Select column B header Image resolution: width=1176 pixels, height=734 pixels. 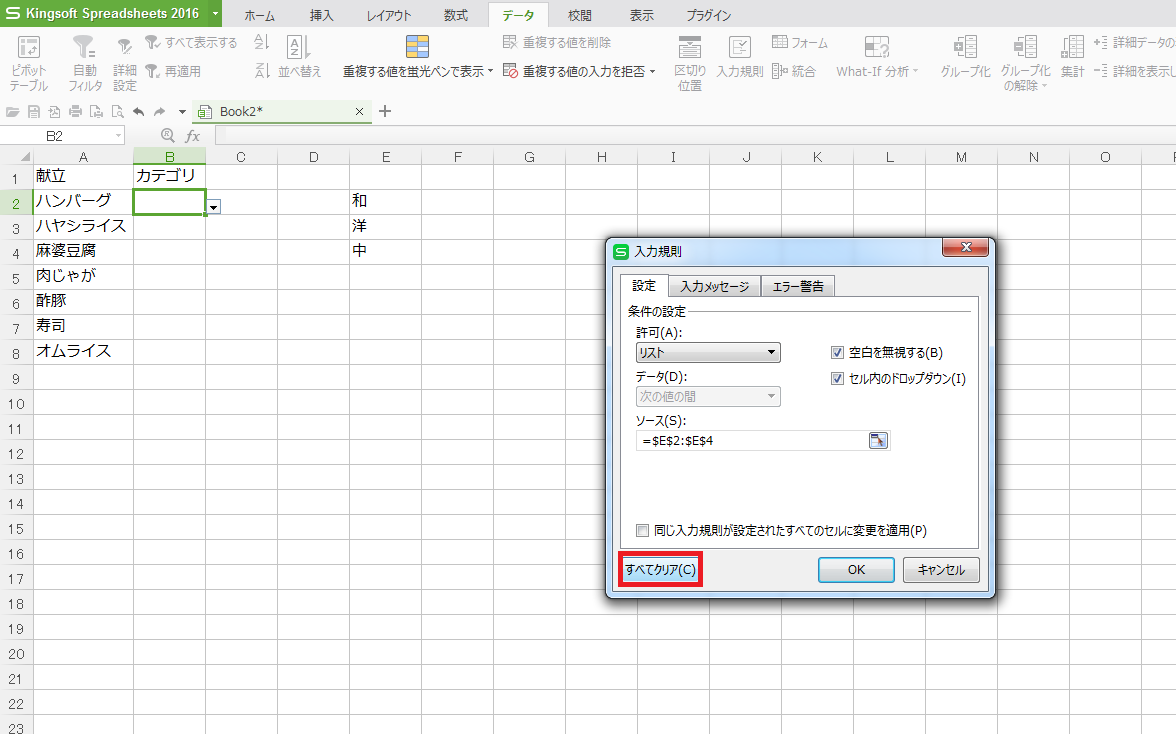pos(170,157)
